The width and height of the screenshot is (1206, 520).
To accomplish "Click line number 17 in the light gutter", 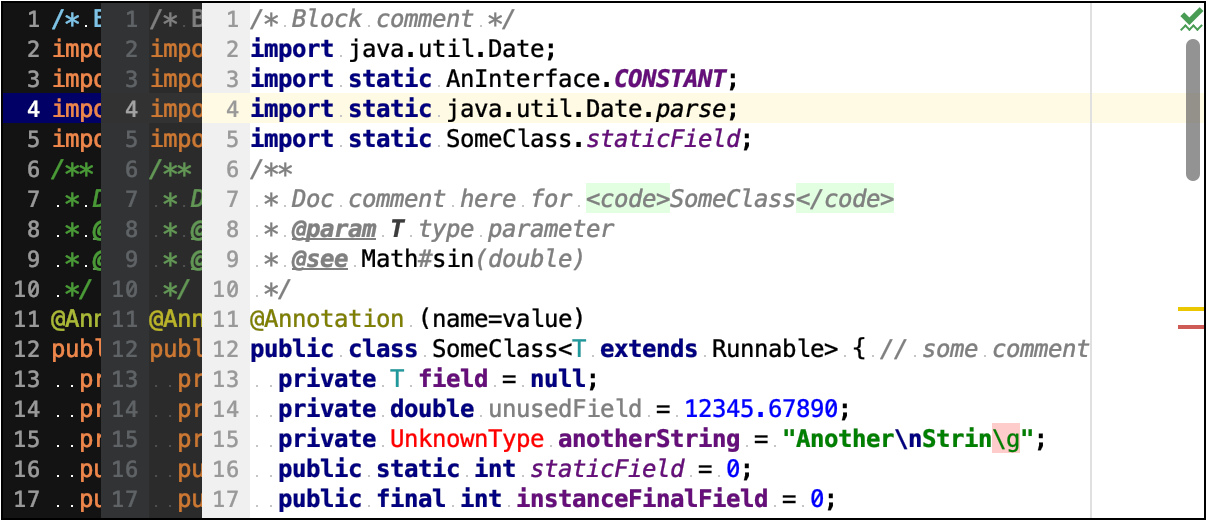I will point(226,499).
